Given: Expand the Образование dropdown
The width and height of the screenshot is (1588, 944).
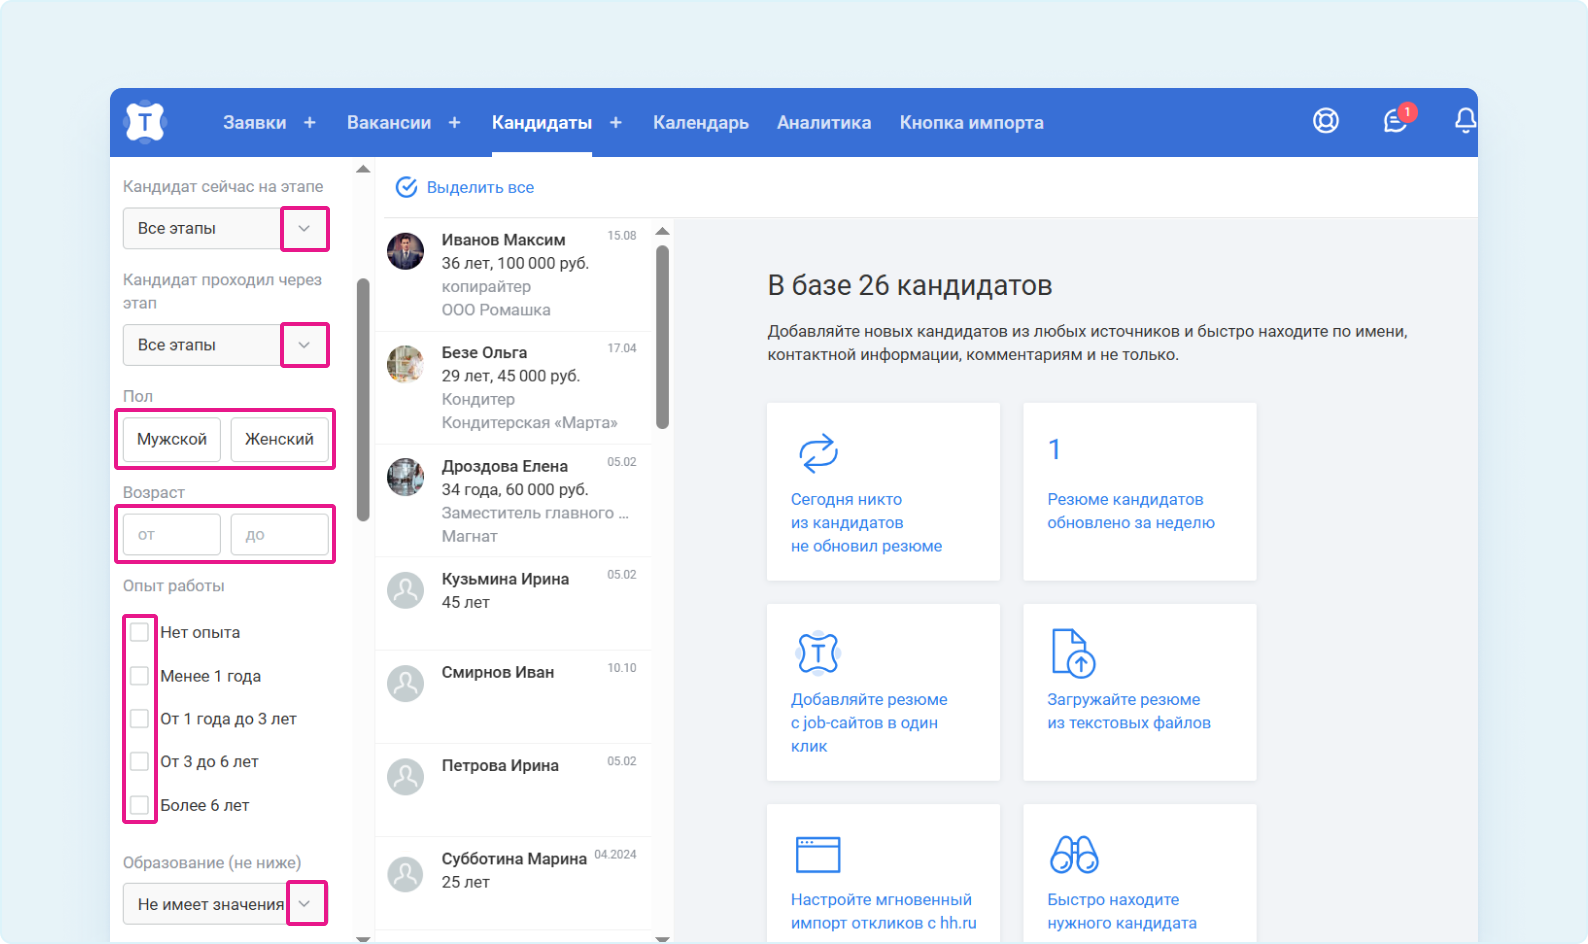Looking at the screenshot, I should click(306, 904).
